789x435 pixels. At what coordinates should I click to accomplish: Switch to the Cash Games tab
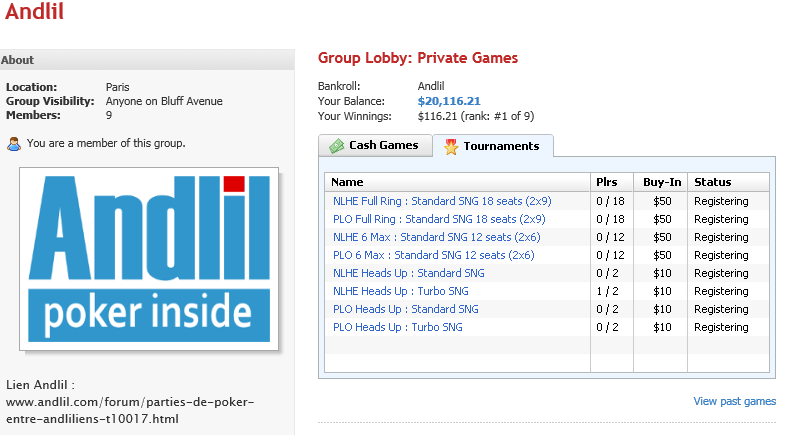(x=375, y=146)
